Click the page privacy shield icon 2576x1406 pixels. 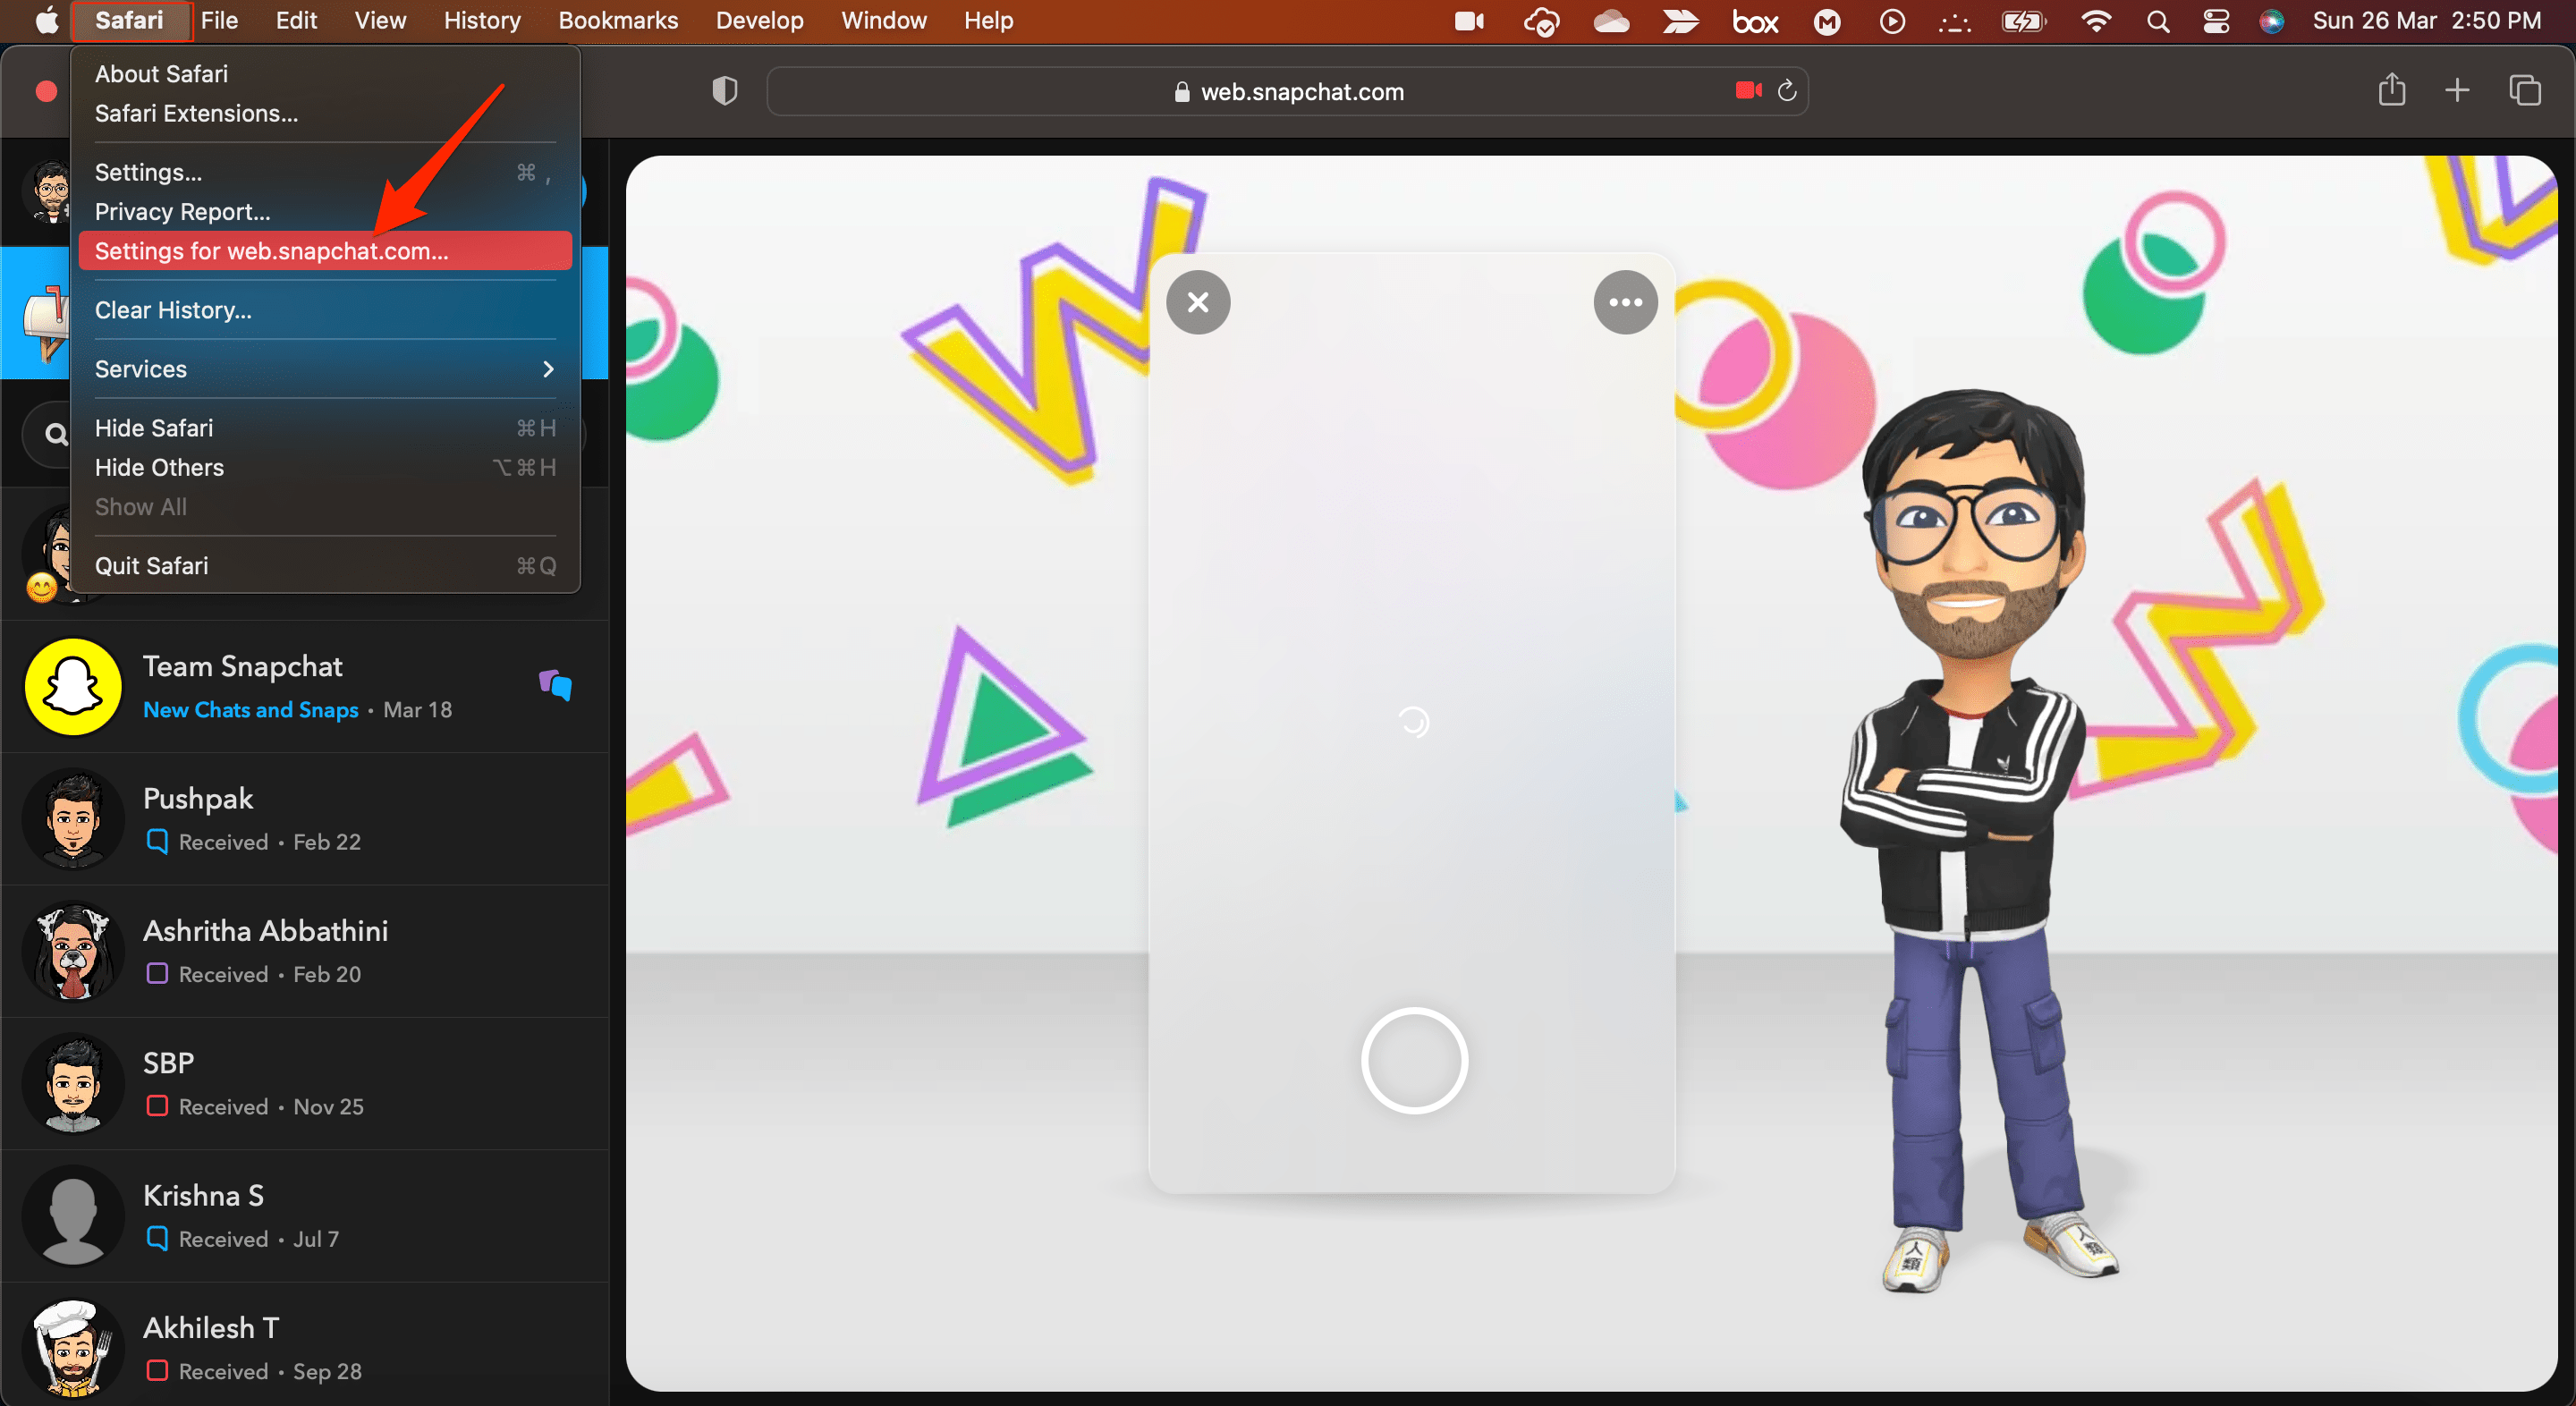coord(724,92)
